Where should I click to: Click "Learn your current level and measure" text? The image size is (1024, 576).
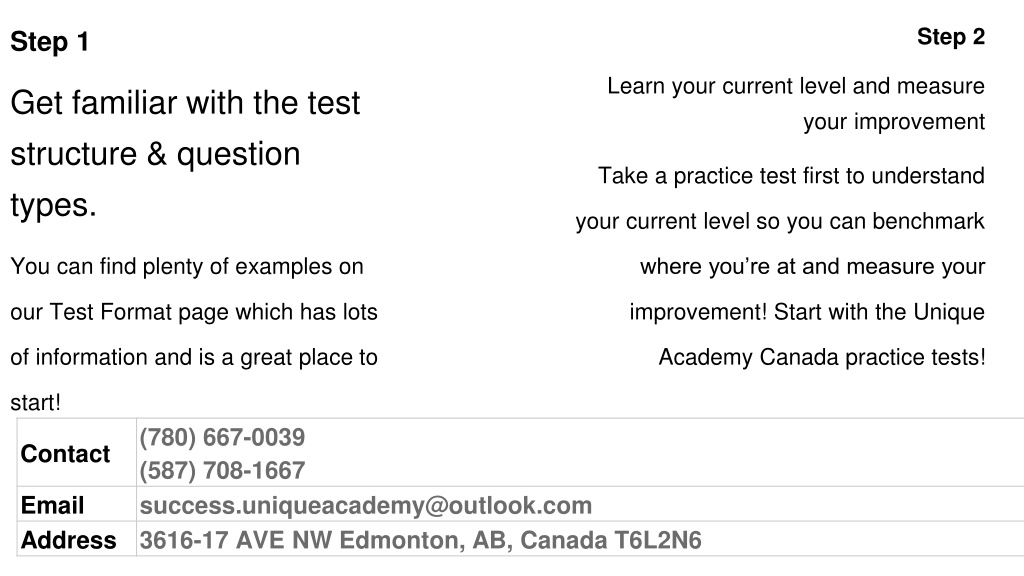pyautogui.click(x=795, y=86)
